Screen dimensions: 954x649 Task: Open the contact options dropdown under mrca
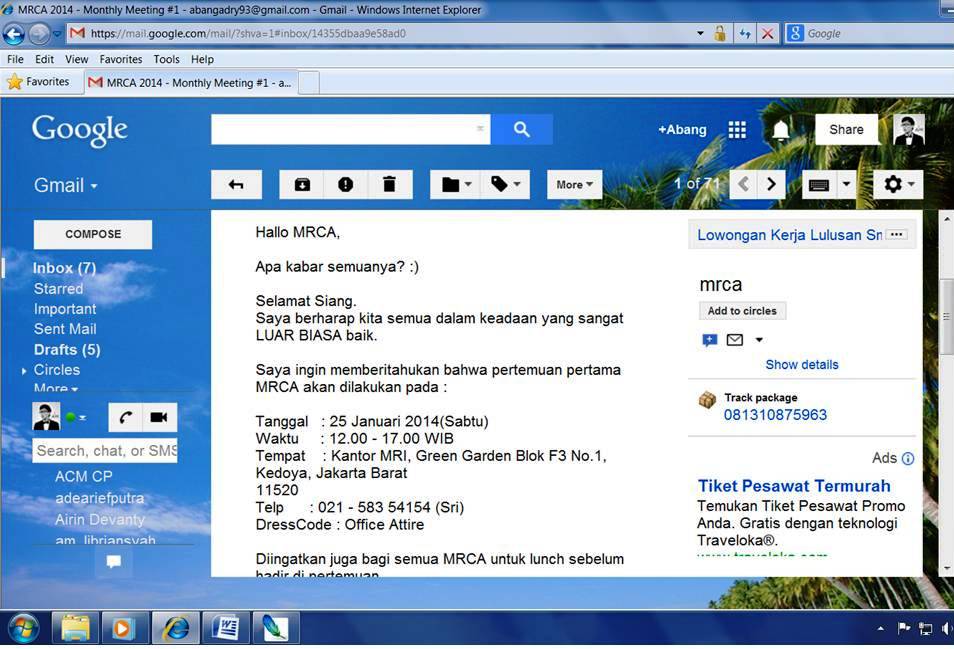(x=759, y=340)
